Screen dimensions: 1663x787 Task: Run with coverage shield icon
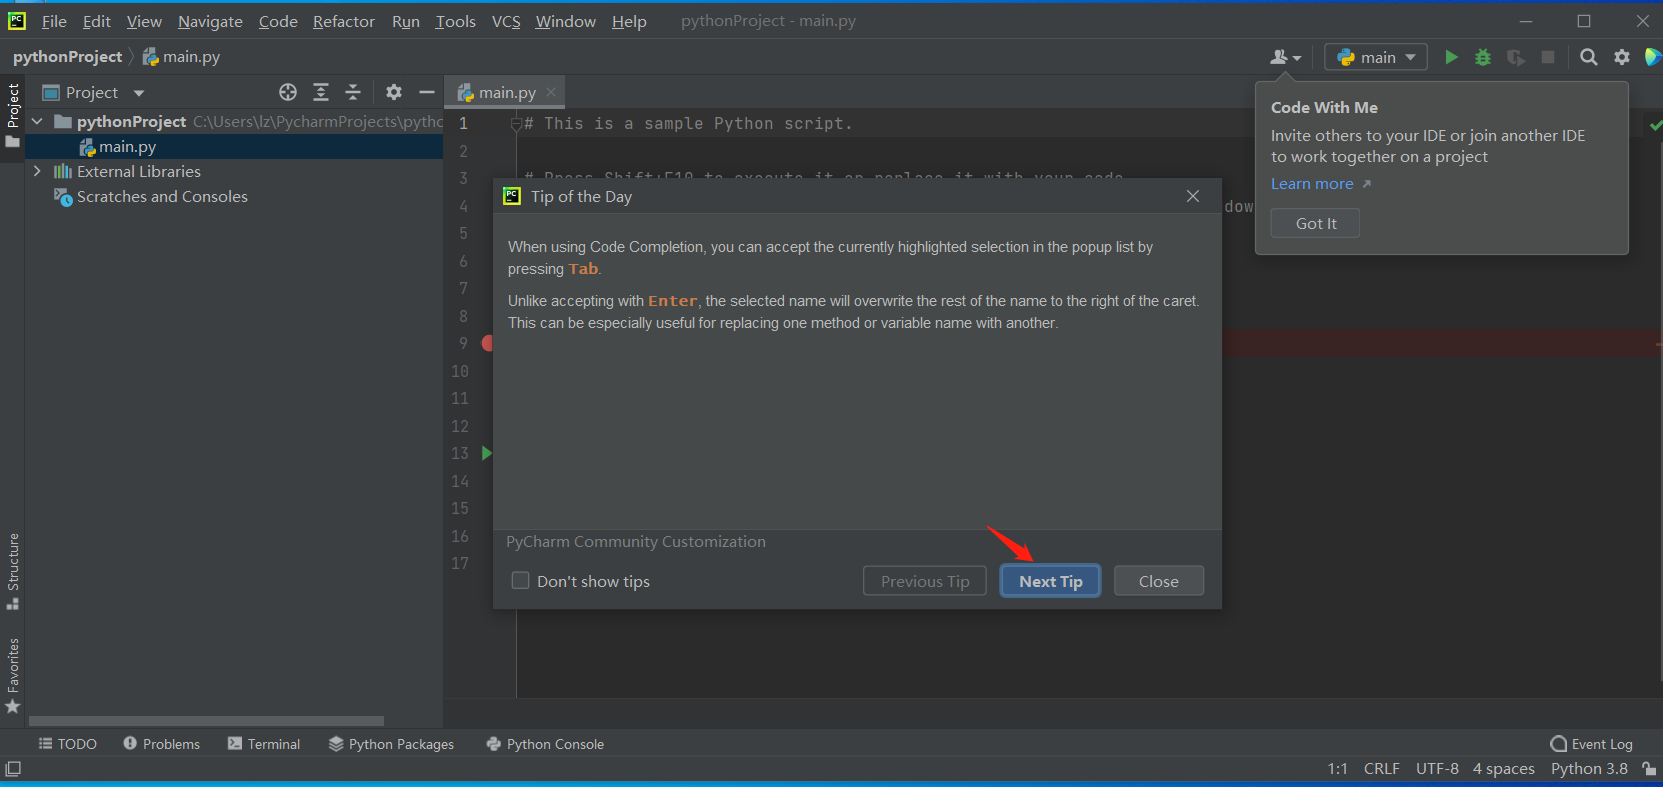click(1516, 57)
